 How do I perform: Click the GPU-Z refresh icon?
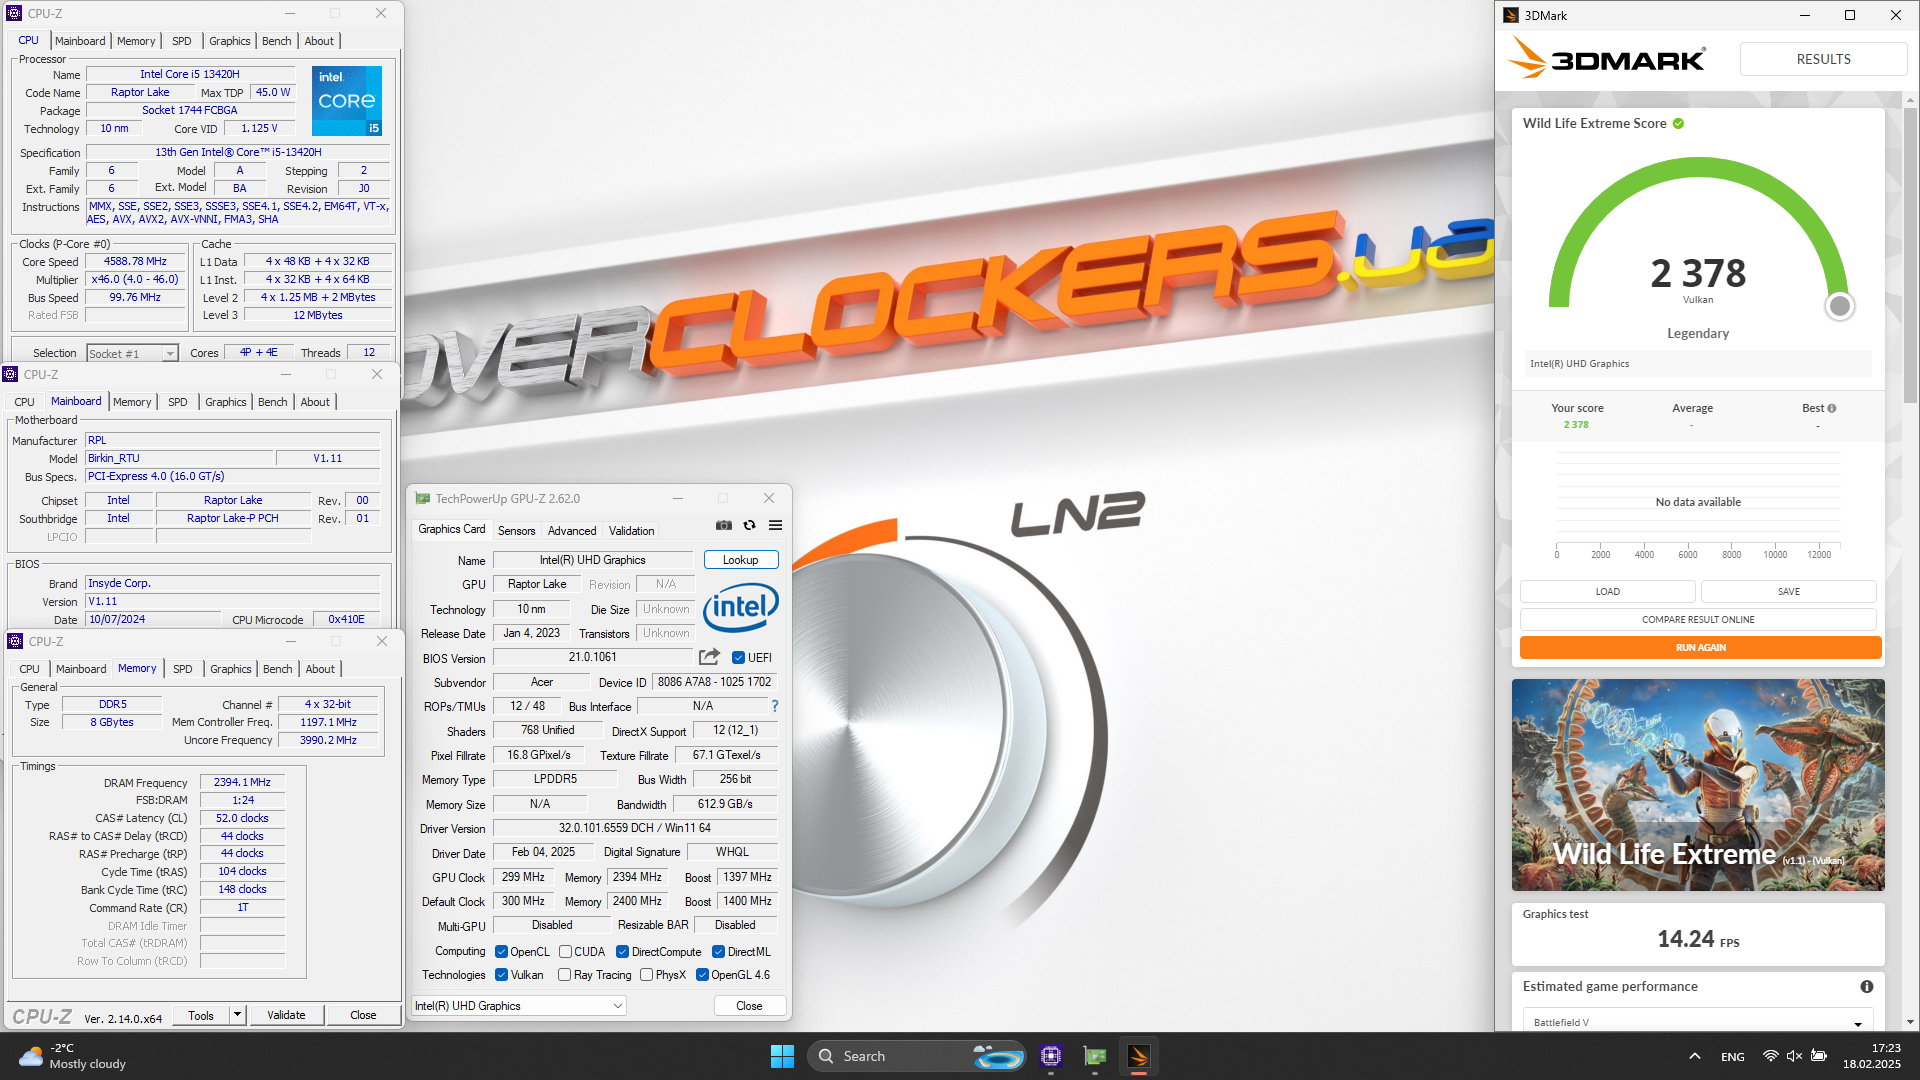(749, 525)
